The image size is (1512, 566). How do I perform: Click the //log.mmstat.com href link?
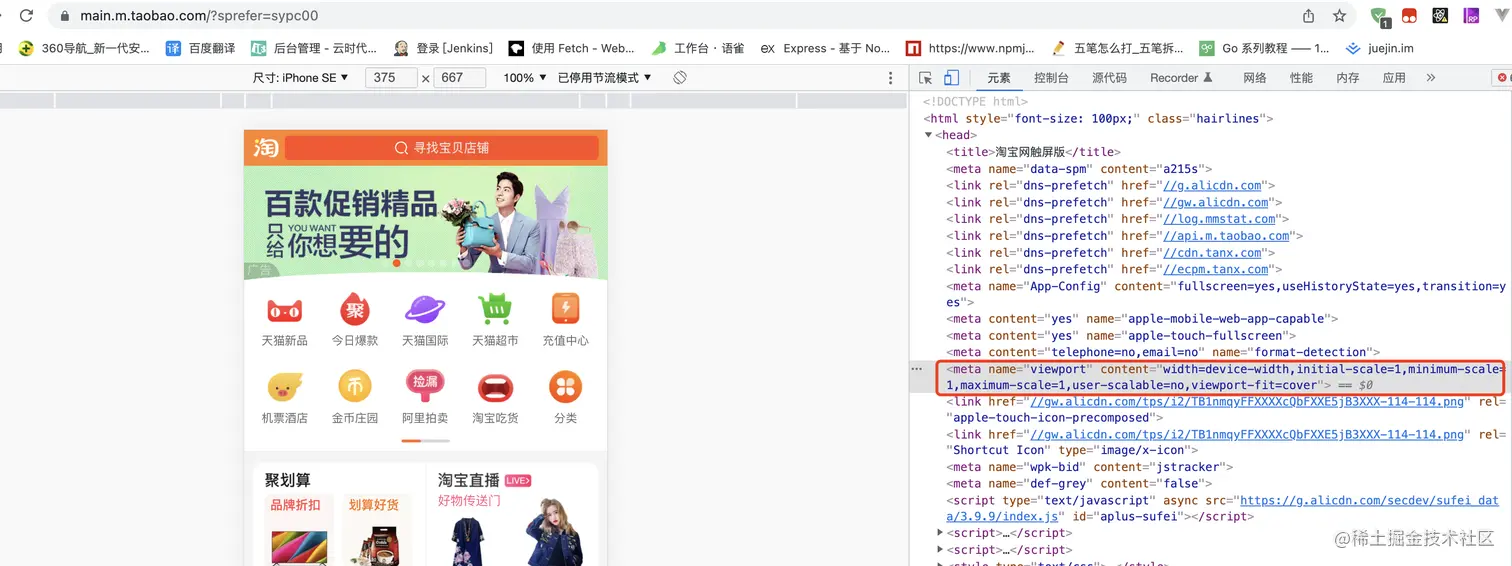pyautogui.click(x=1219, y=219)
